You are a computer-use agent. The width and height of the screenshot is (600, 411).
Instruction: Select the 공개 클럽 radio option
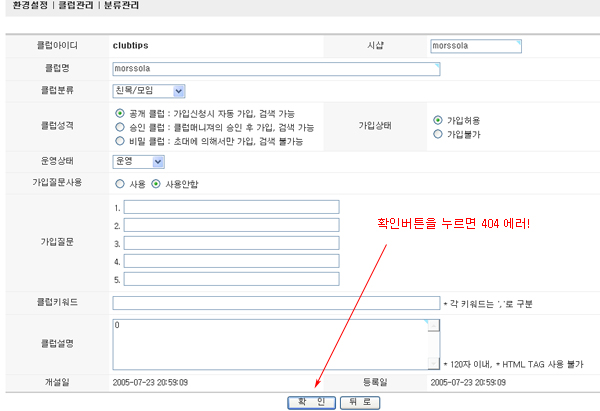(121, 114)
